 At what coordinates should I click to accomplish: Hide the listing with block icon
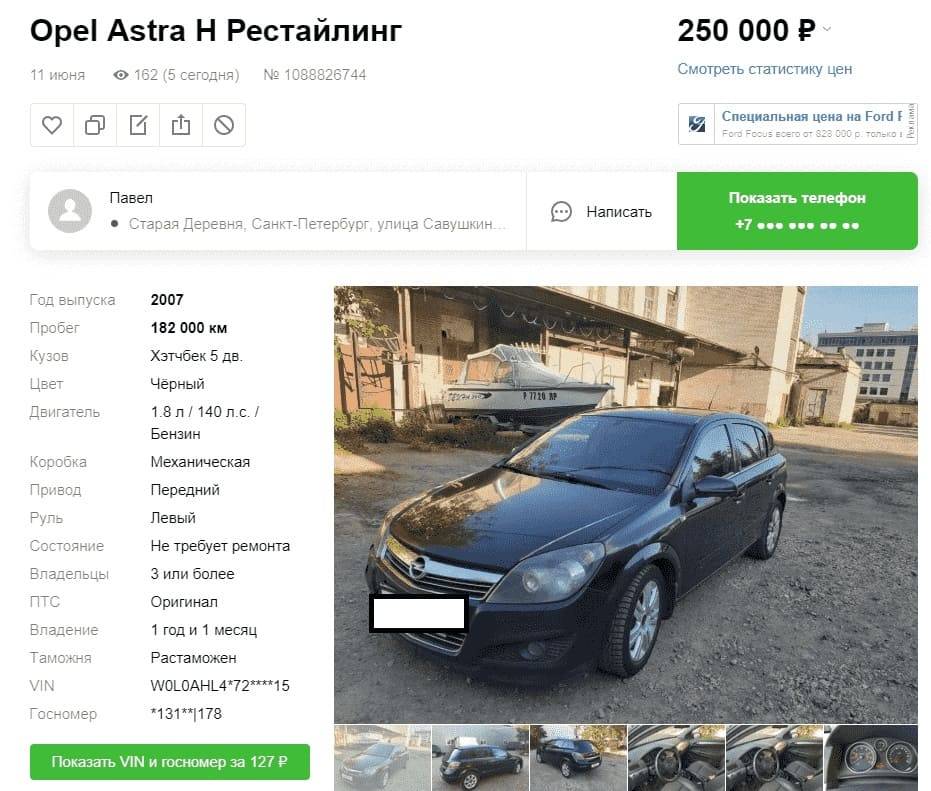(224, 125)
